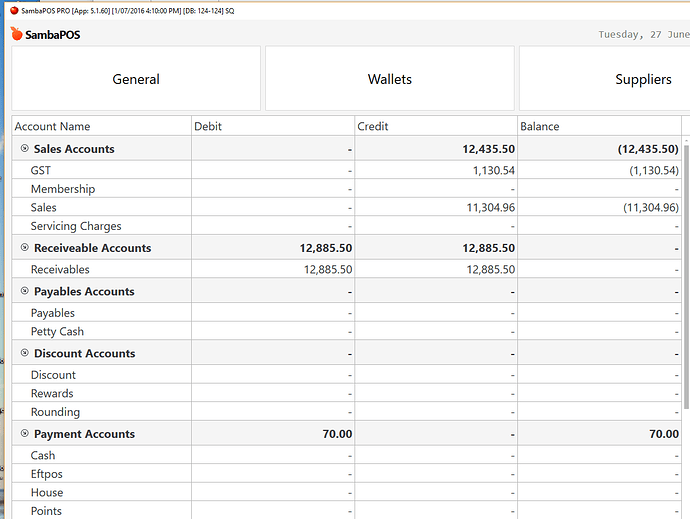This screenshot has width=690, height=519.
Task: Sort by the Debit column header
Action: click(273, 126)
